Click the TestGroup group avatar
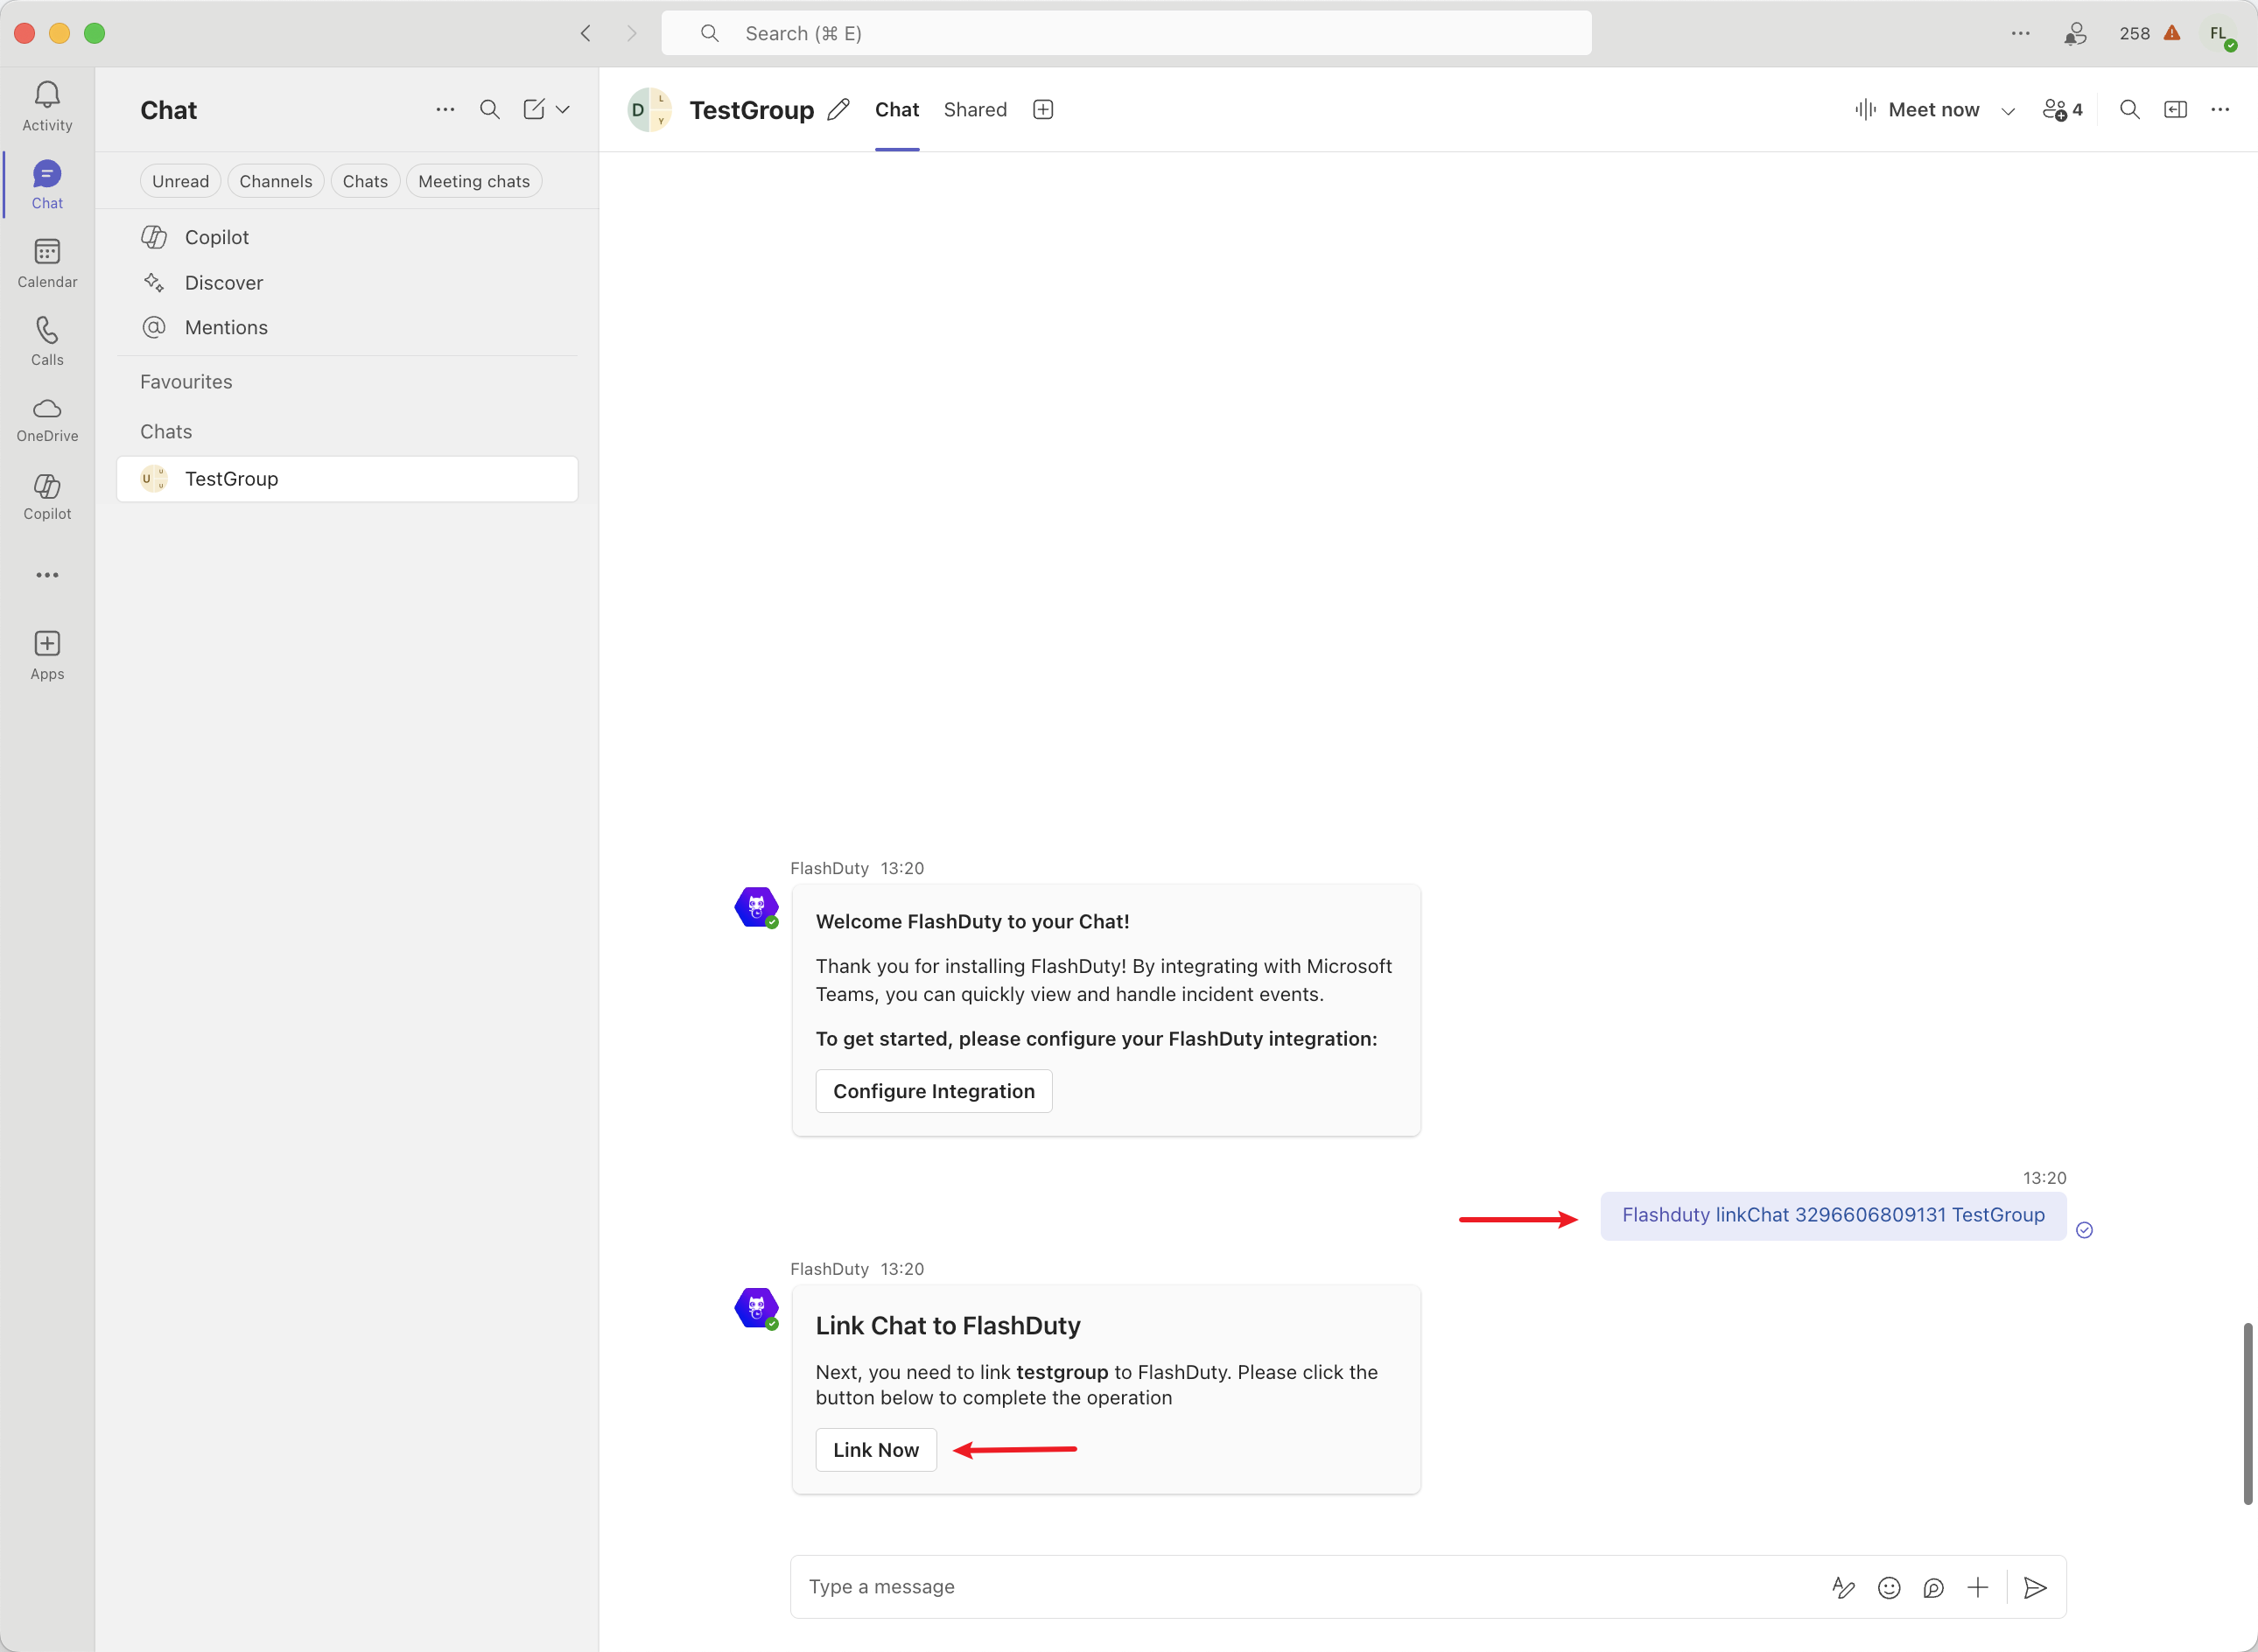2258x1652 pixels. click(649, 110)
